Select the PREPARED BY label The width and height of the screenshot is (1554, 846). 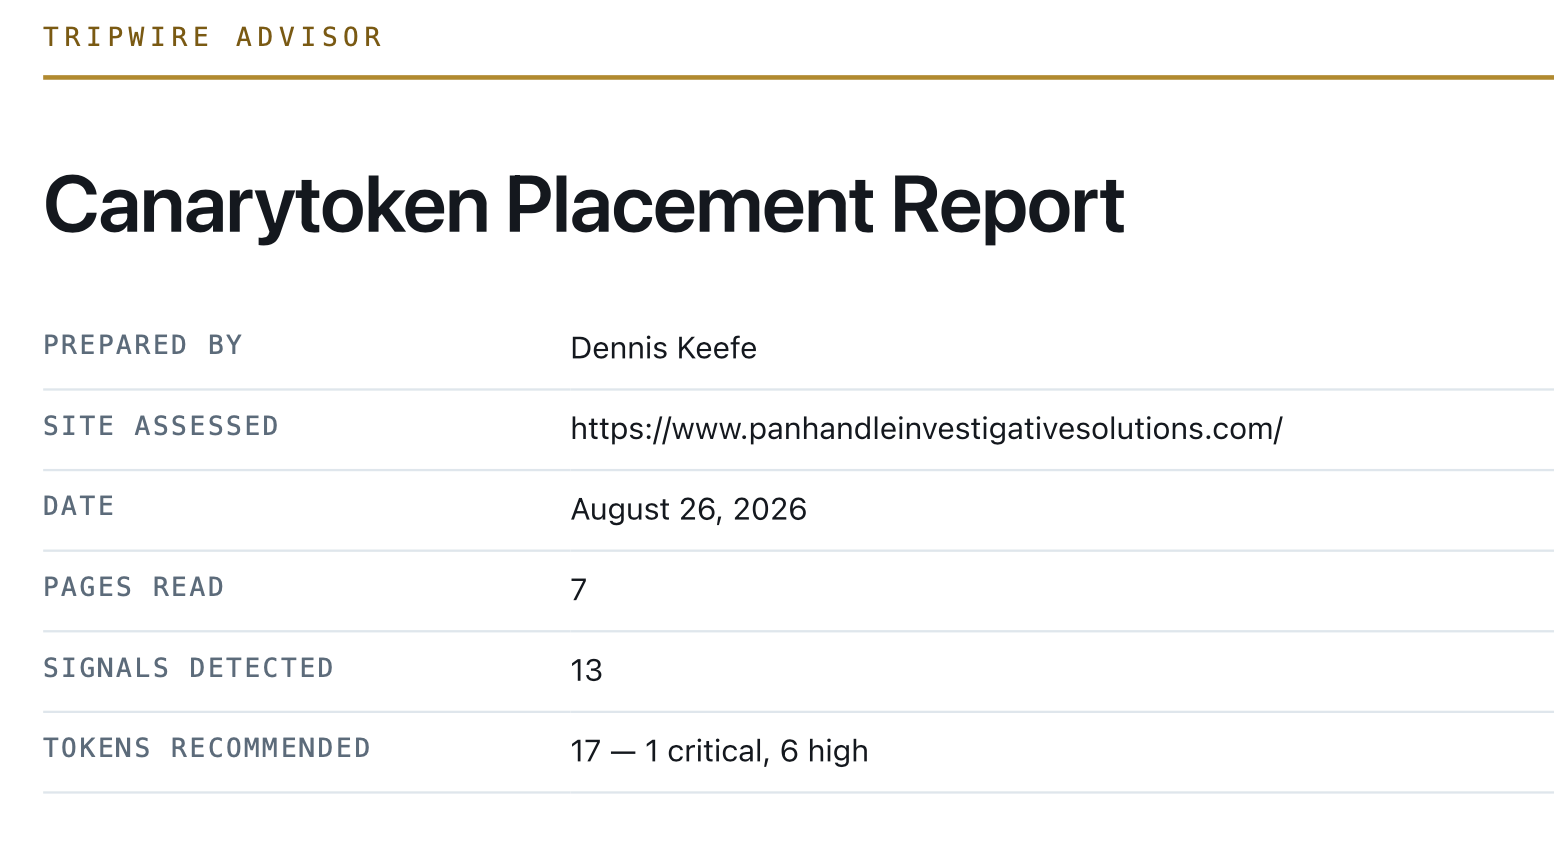pos(143,345)
